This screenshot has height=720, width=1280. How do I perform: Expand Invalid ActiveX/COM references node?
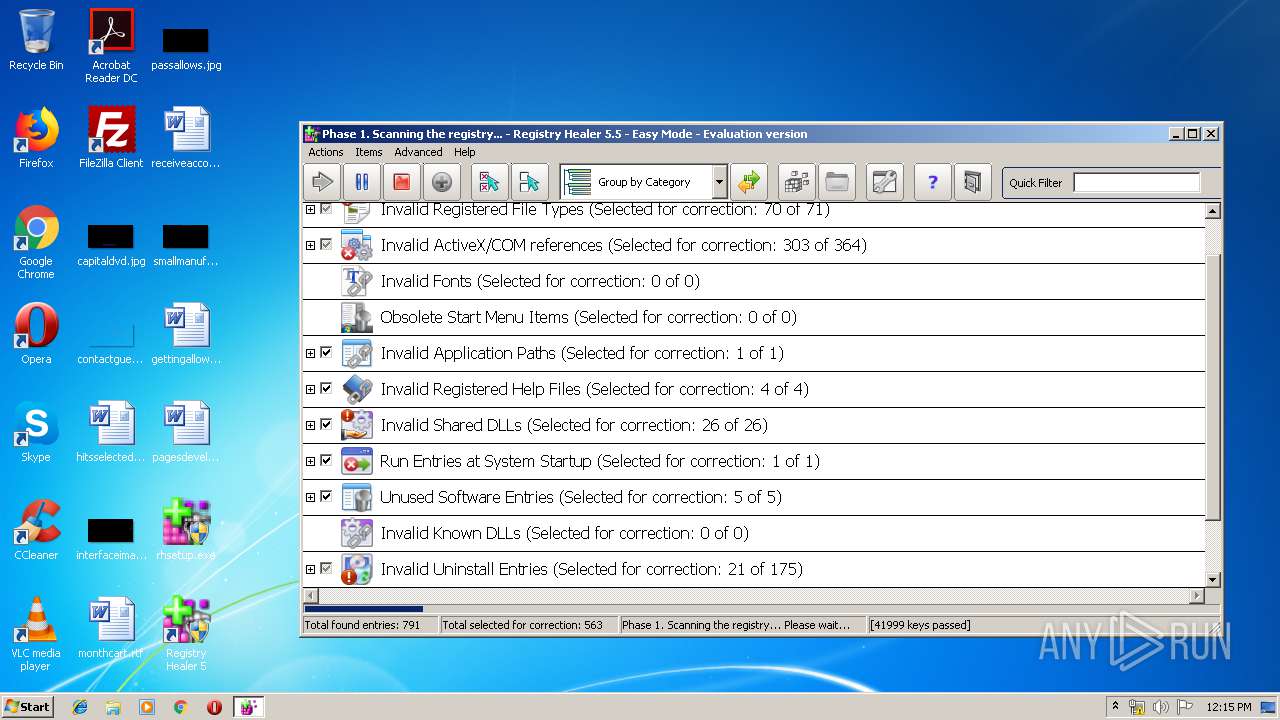pos(310,245)
